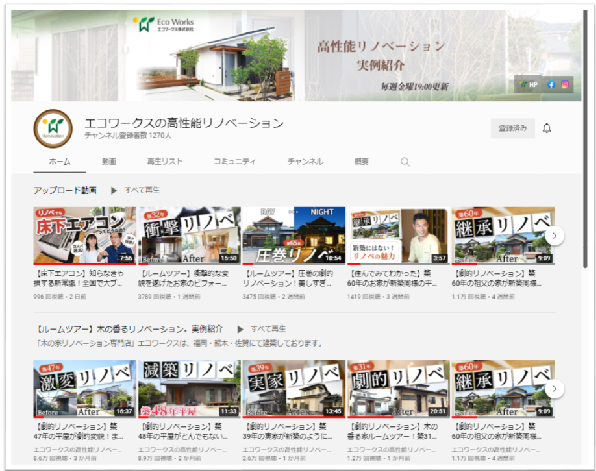Open the 減築リノベ video thumbnail
Screen dimensions: 596x471
[189, 389]
